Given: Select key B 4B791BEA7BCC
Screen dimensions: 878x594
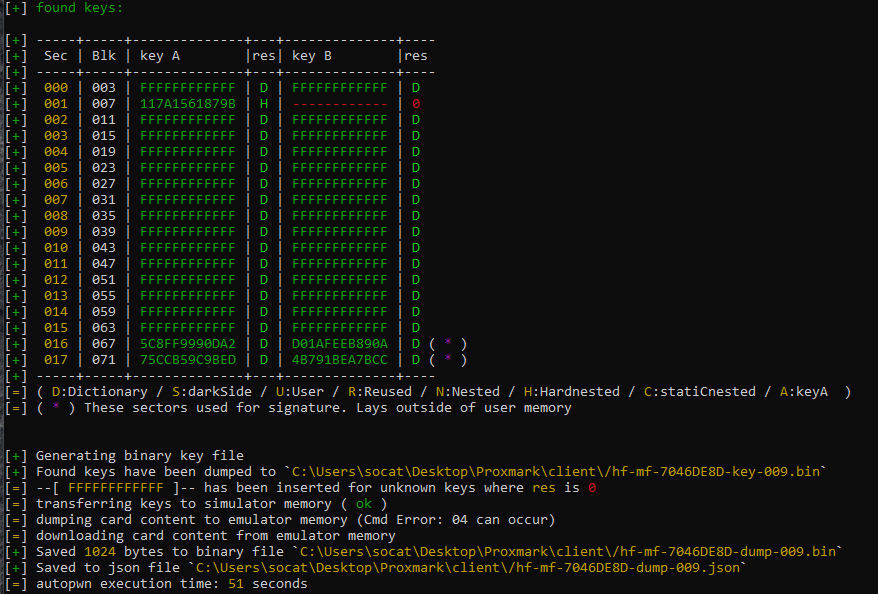Looking at the screenshot, I should (x=339, y=360).
